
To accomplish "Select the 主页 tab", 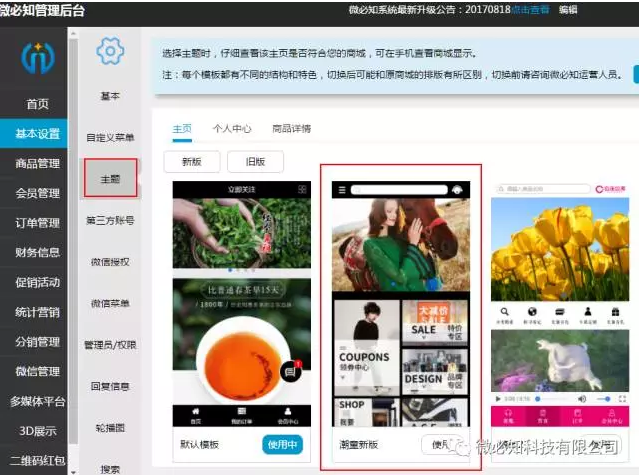I will [182, 129].
